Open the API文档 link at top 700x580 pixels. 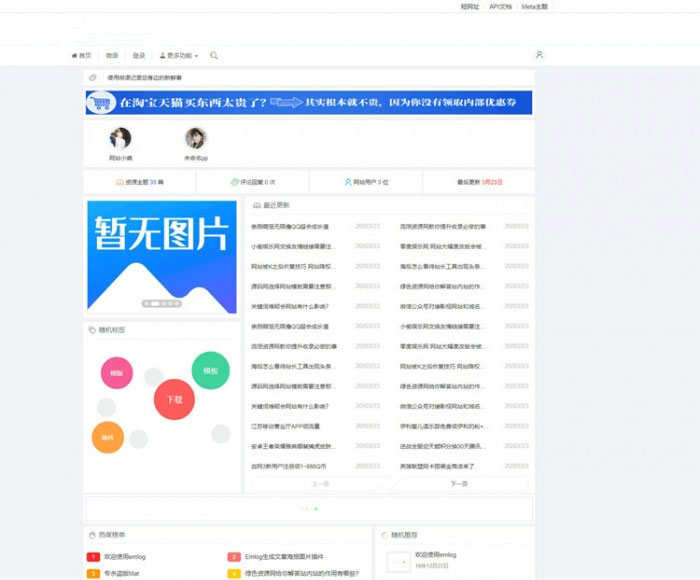500,6
